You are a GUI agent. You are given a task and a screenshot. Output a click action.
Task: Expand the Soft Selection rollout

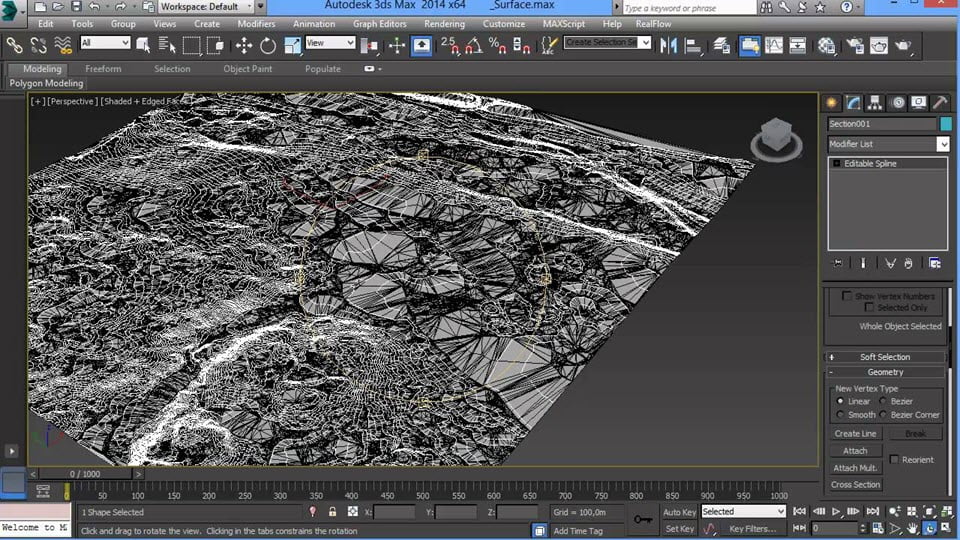[x=885, y=357]
